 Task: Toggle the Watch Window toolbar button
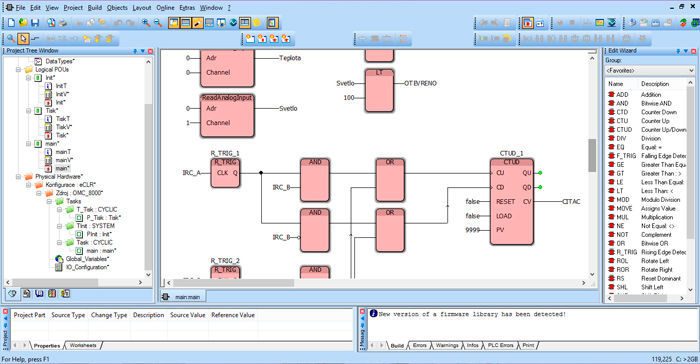point(221,23)
